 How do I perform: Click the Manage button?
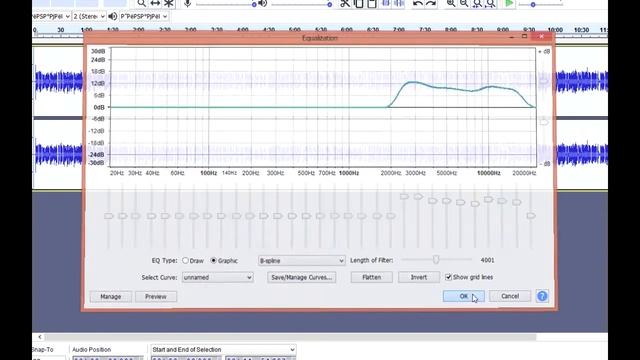pyautogui.click(x=111, y=296)
